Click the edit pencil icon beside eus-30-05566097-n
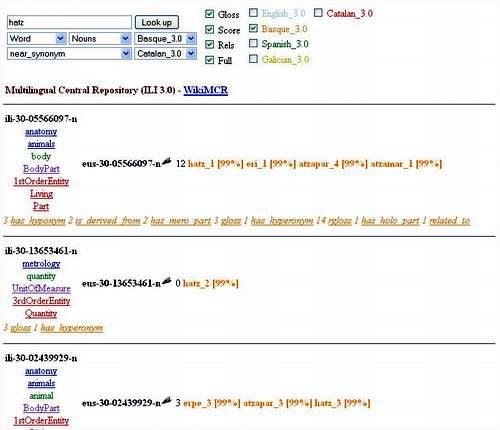Screen dimensions: 500x430 coord(167,161)
